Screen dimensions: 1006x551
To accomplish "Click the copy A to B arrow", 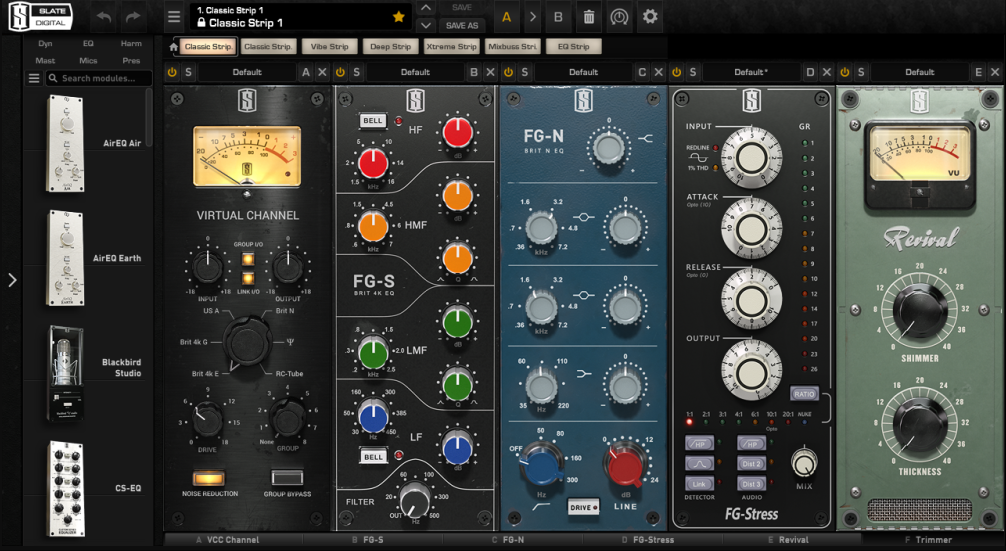I will 533,17.
